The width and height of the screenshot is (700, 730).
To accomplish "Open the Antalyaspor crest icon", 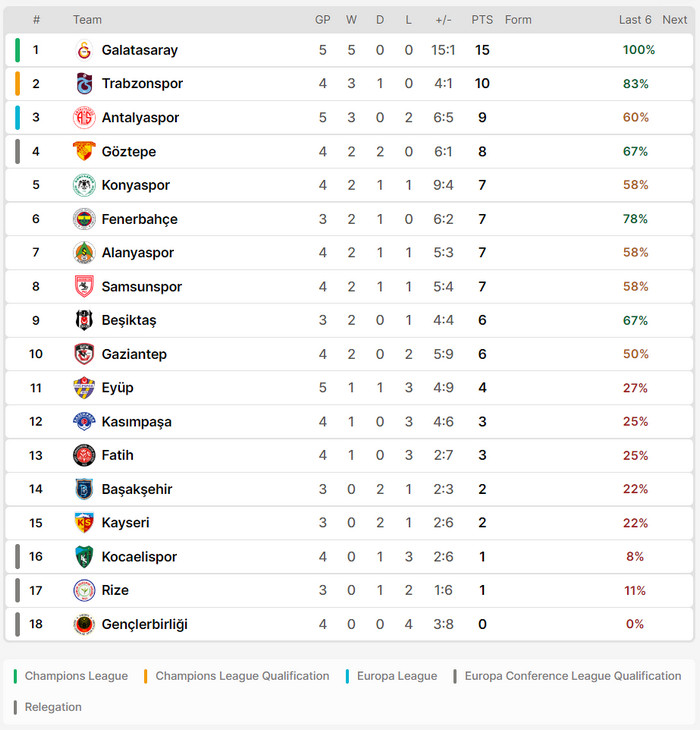I will [84, 118].
